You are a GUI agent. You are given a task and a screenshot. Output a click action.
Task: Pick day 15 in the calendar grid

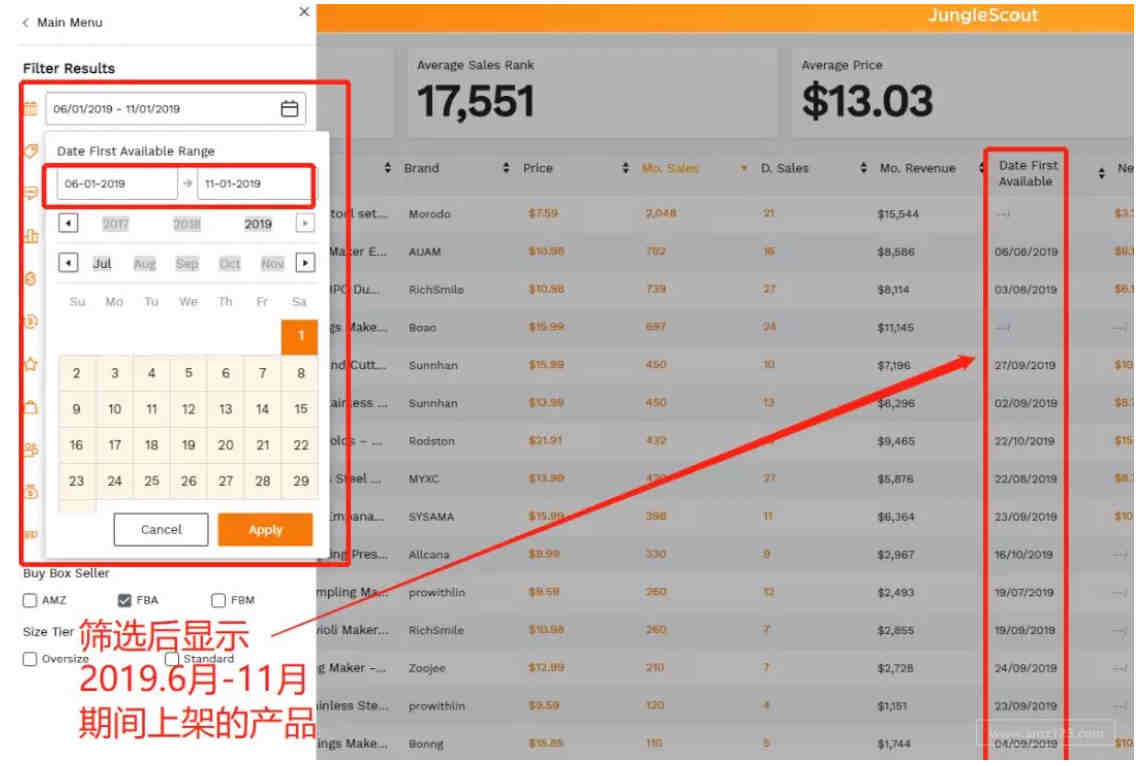click(300, 409)
